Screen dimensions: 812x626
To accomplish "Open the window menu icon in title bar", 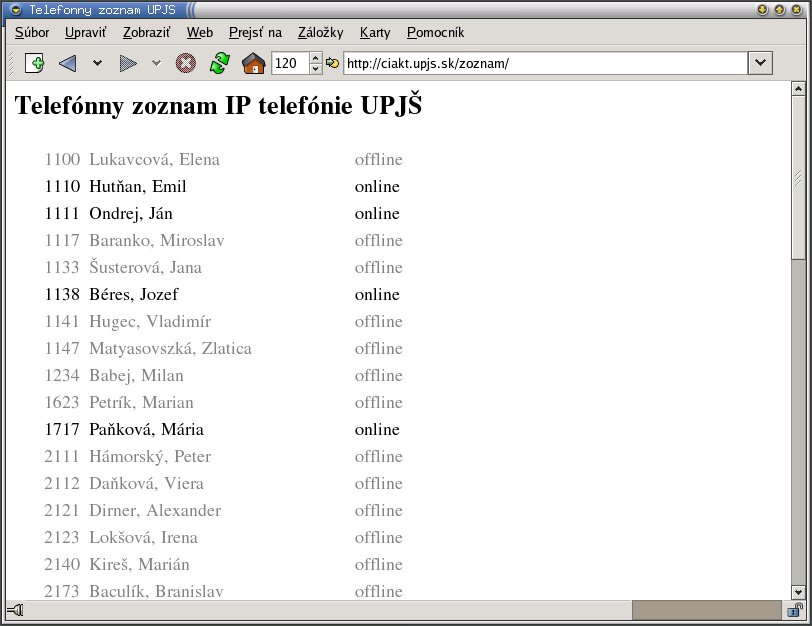I will pyautogui.click(x=16, y=9).
